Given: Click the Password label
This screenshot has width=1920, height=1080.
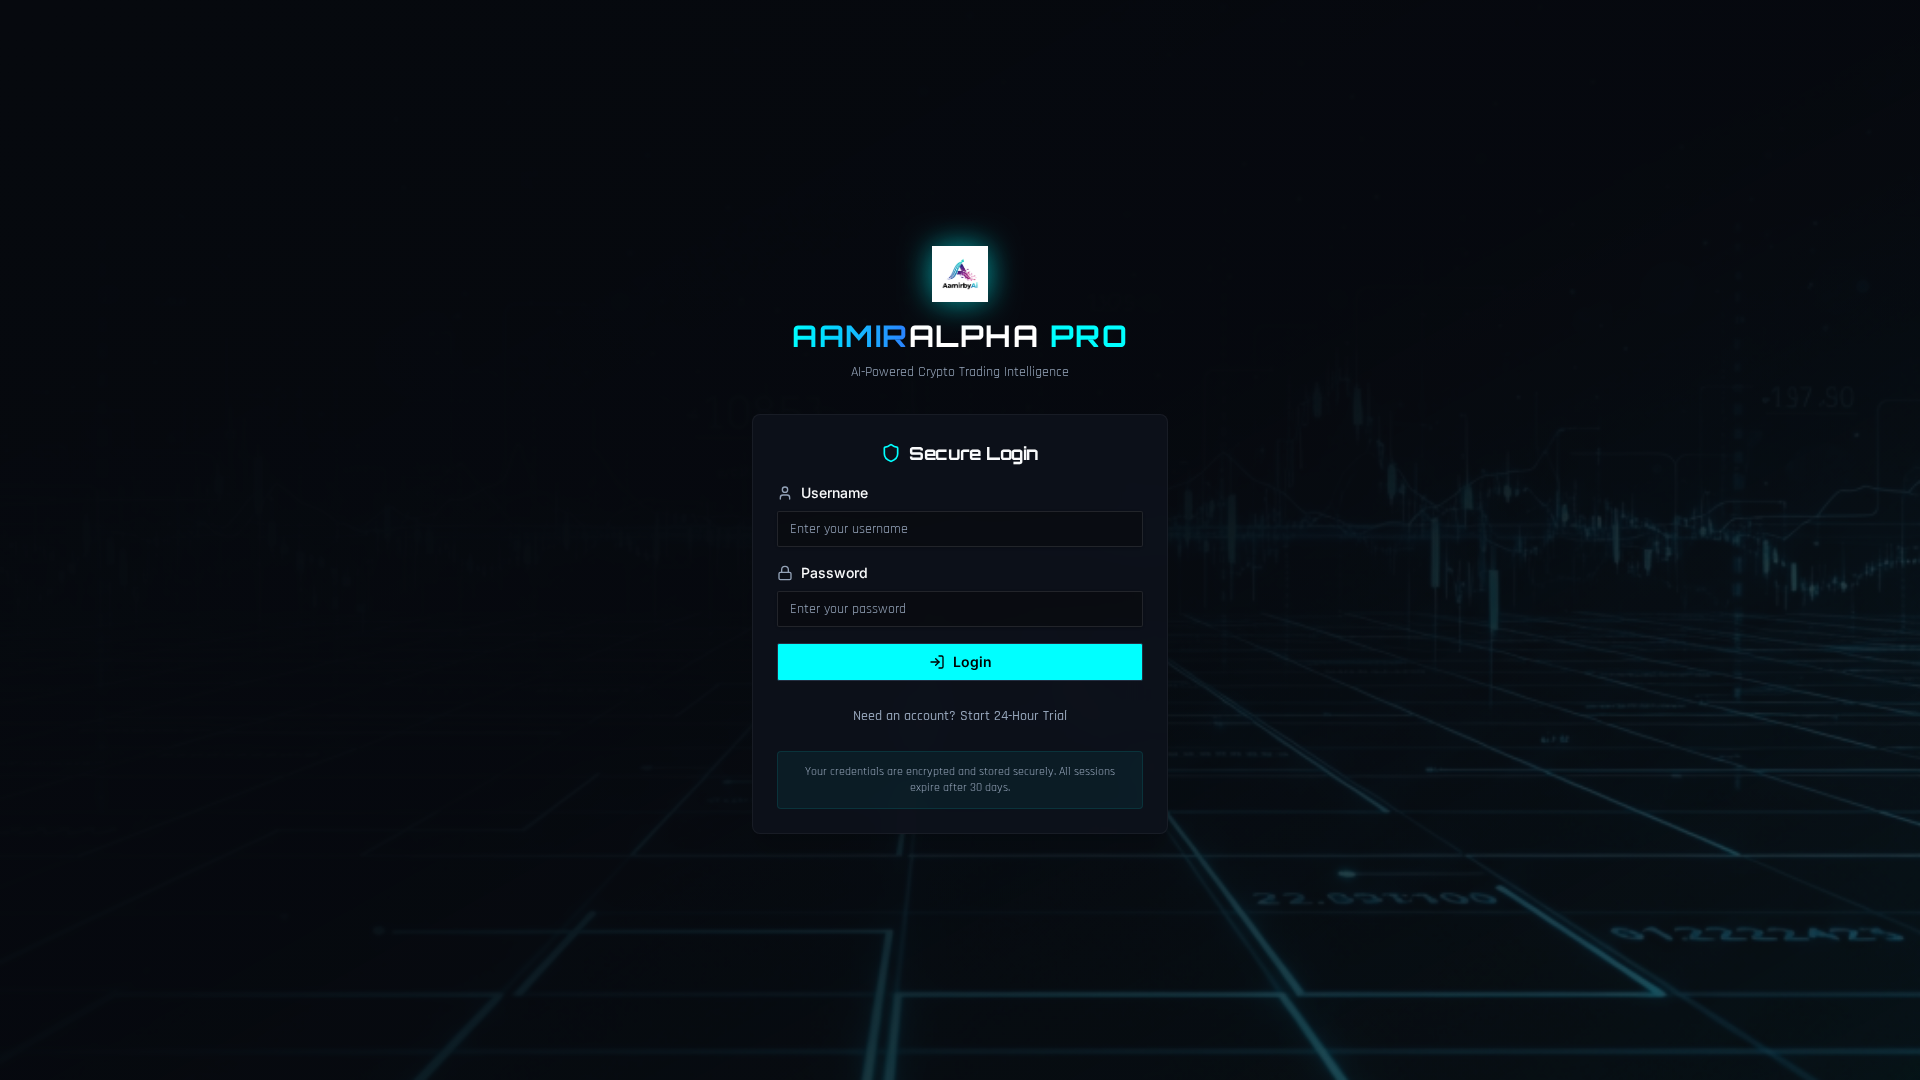Looking at the screenshot, I should [x=833, y=572].
